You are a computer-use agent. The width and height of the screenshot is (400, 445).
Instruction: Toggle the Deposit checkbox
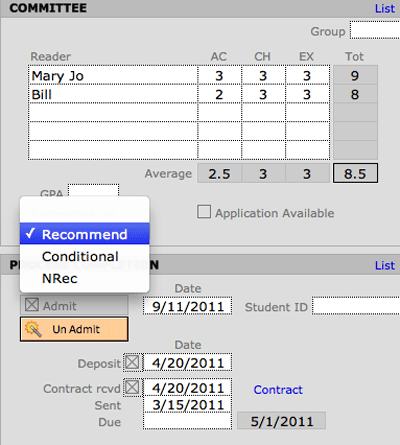click(x=132, y=362)
